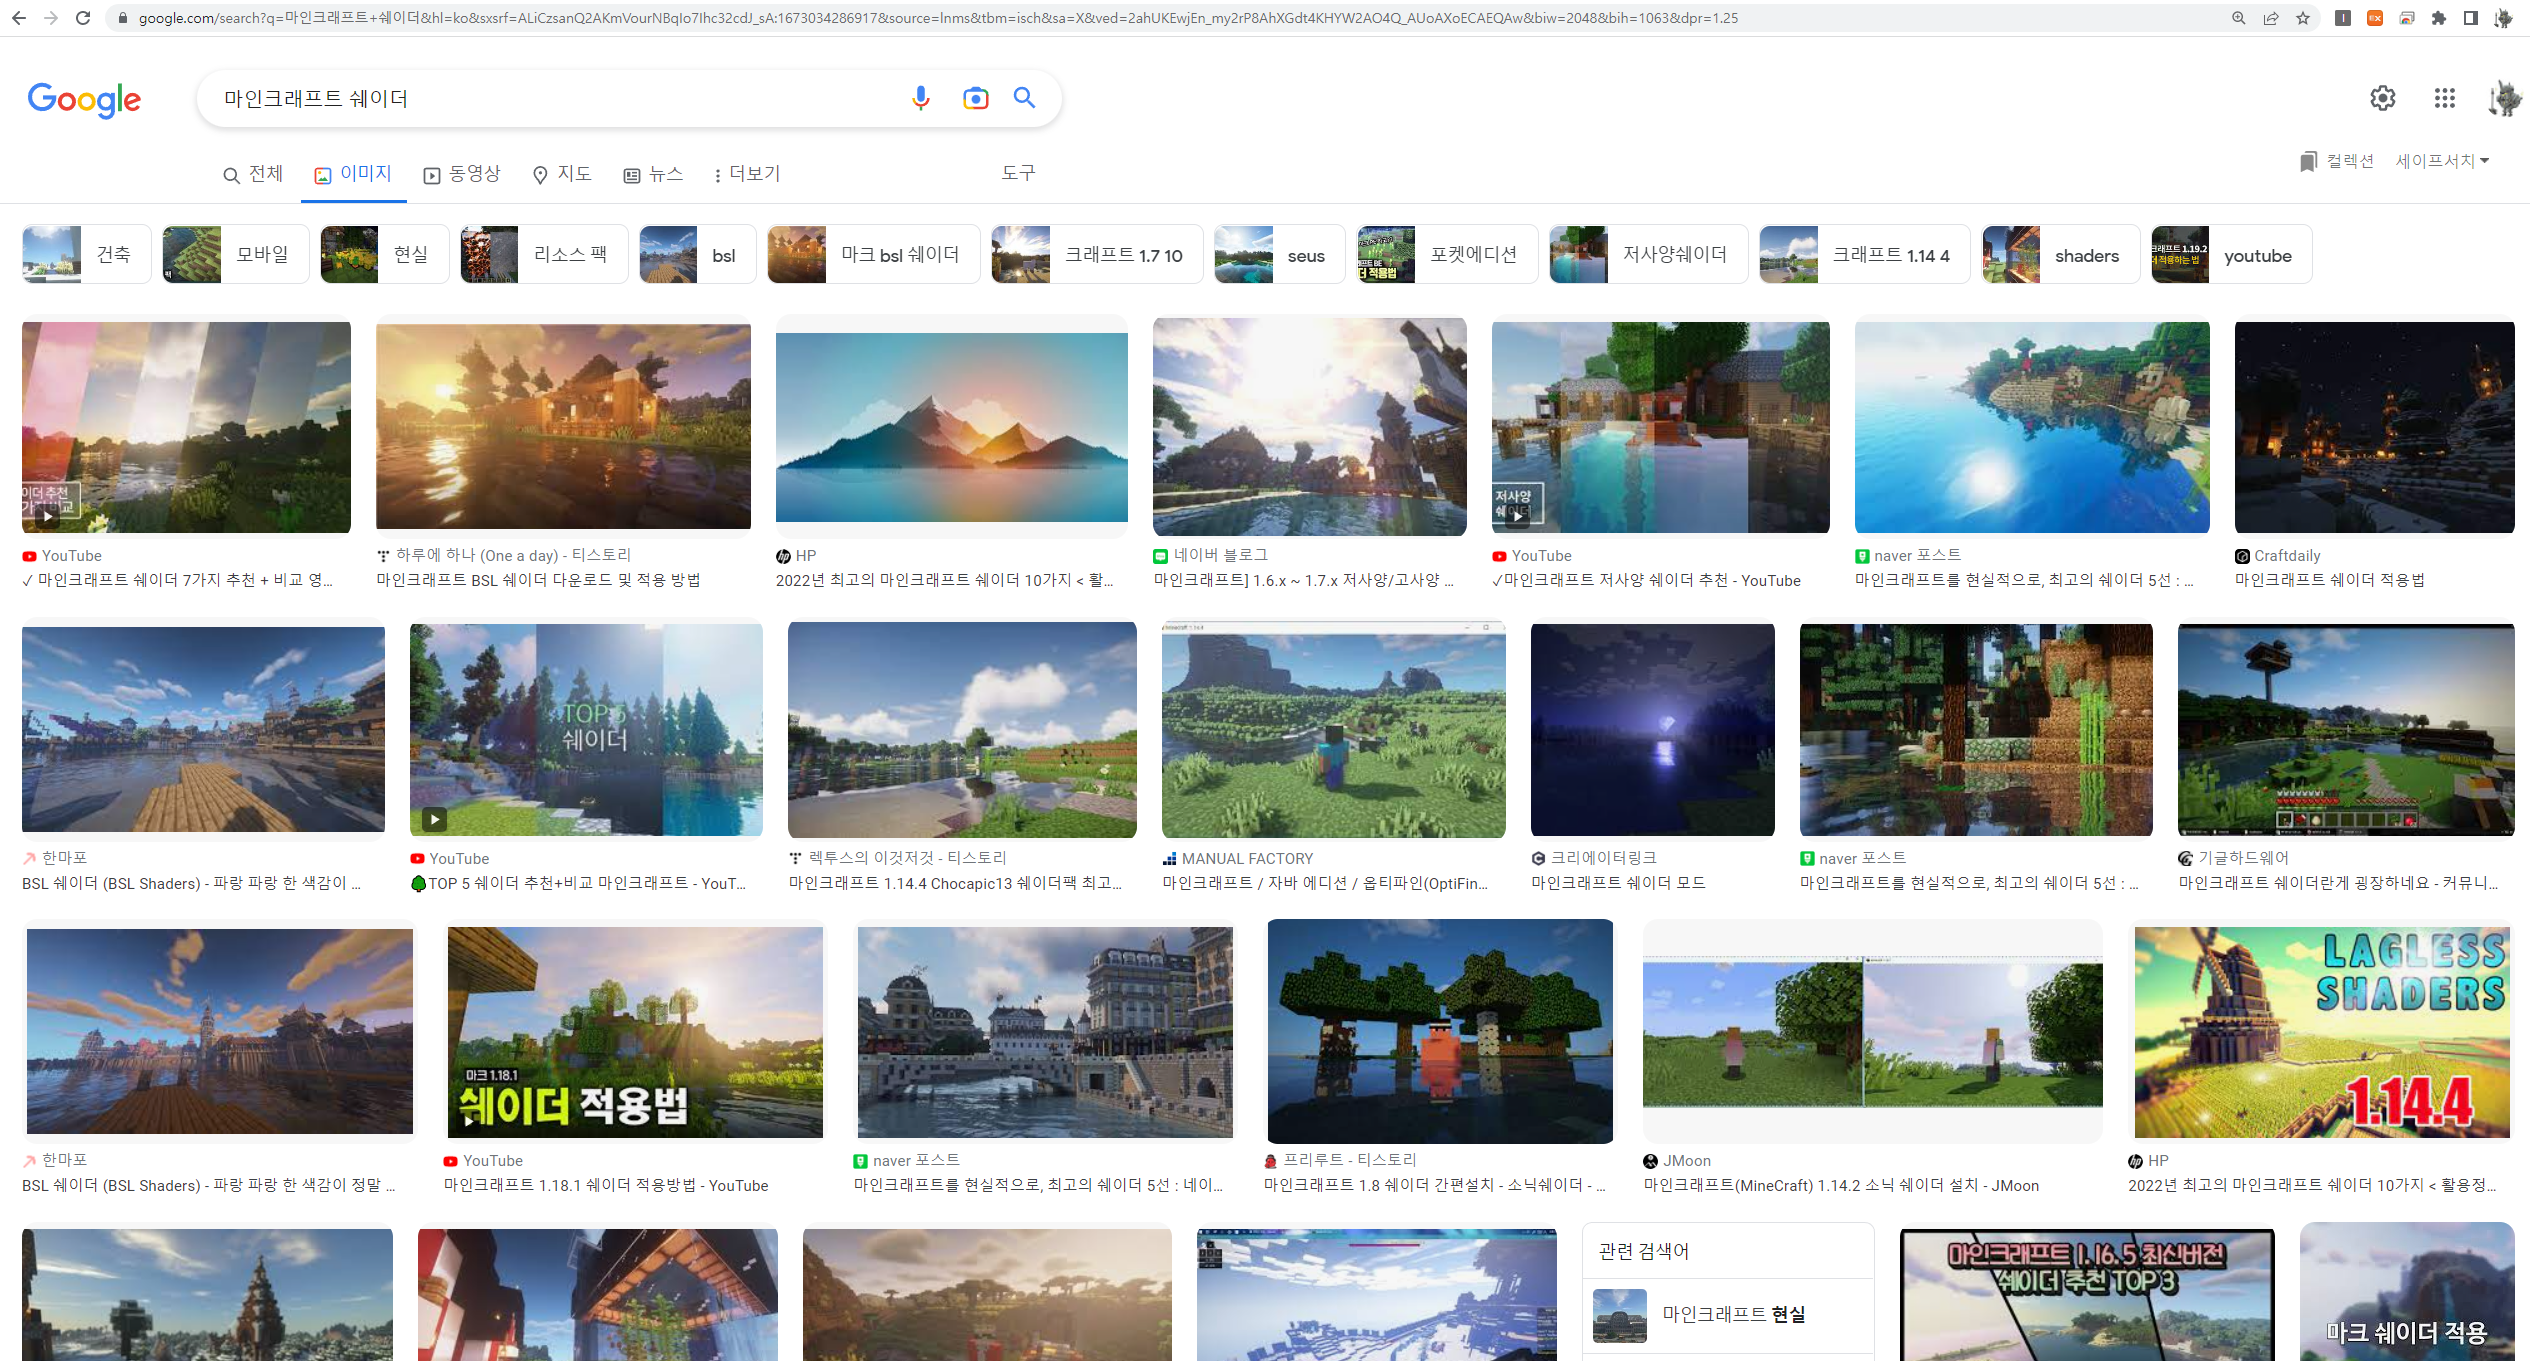Screen dimensions: 2530x1361
Task: Click related search 마인크래프트 현실
Action: tap(1728, 1314)
